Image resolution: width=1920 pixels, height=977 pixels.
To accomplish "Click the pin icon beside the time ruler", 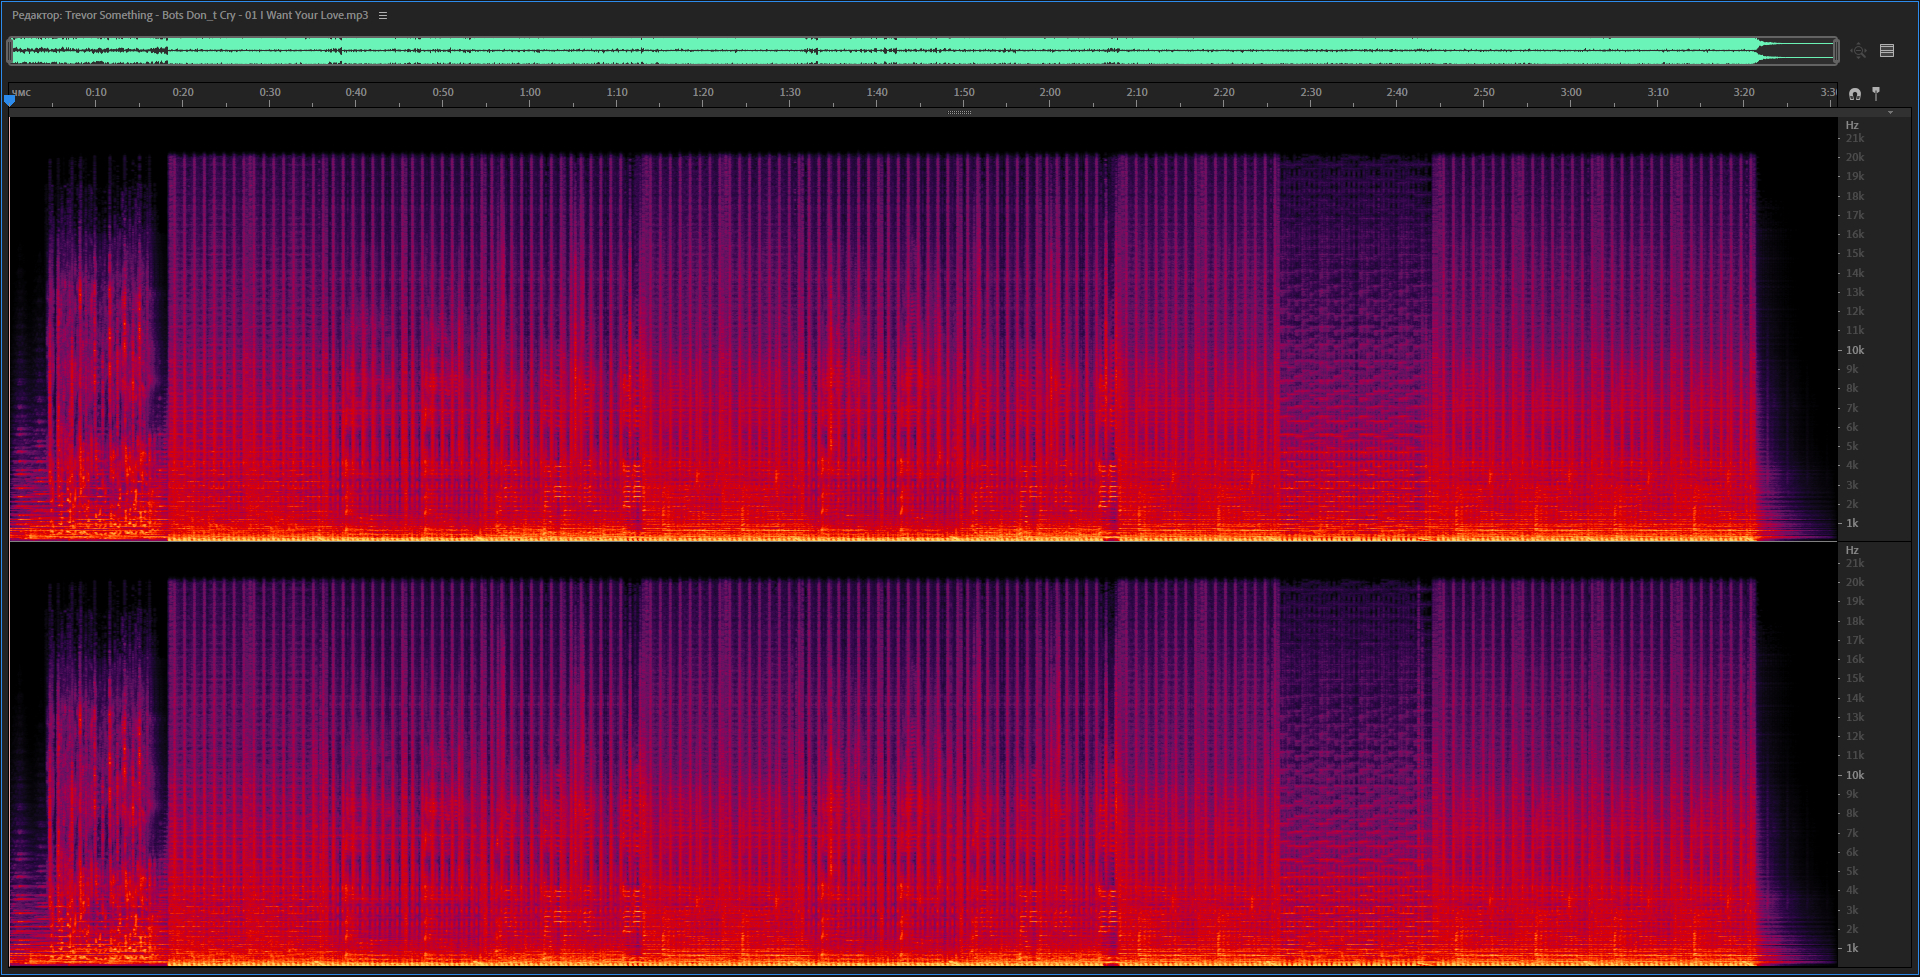I will [1876, 93].
